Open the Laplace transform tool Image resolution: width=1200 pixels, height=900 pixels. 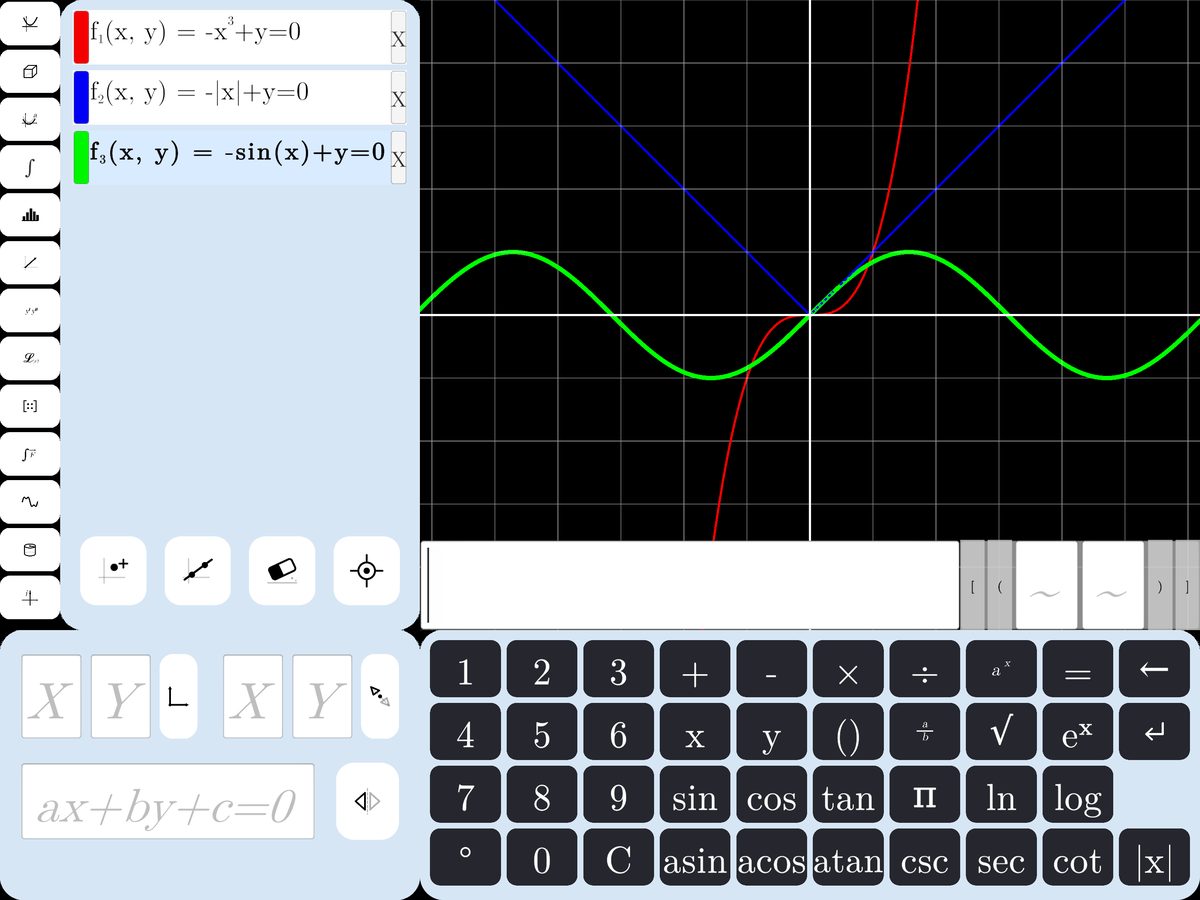pos(30,359)
